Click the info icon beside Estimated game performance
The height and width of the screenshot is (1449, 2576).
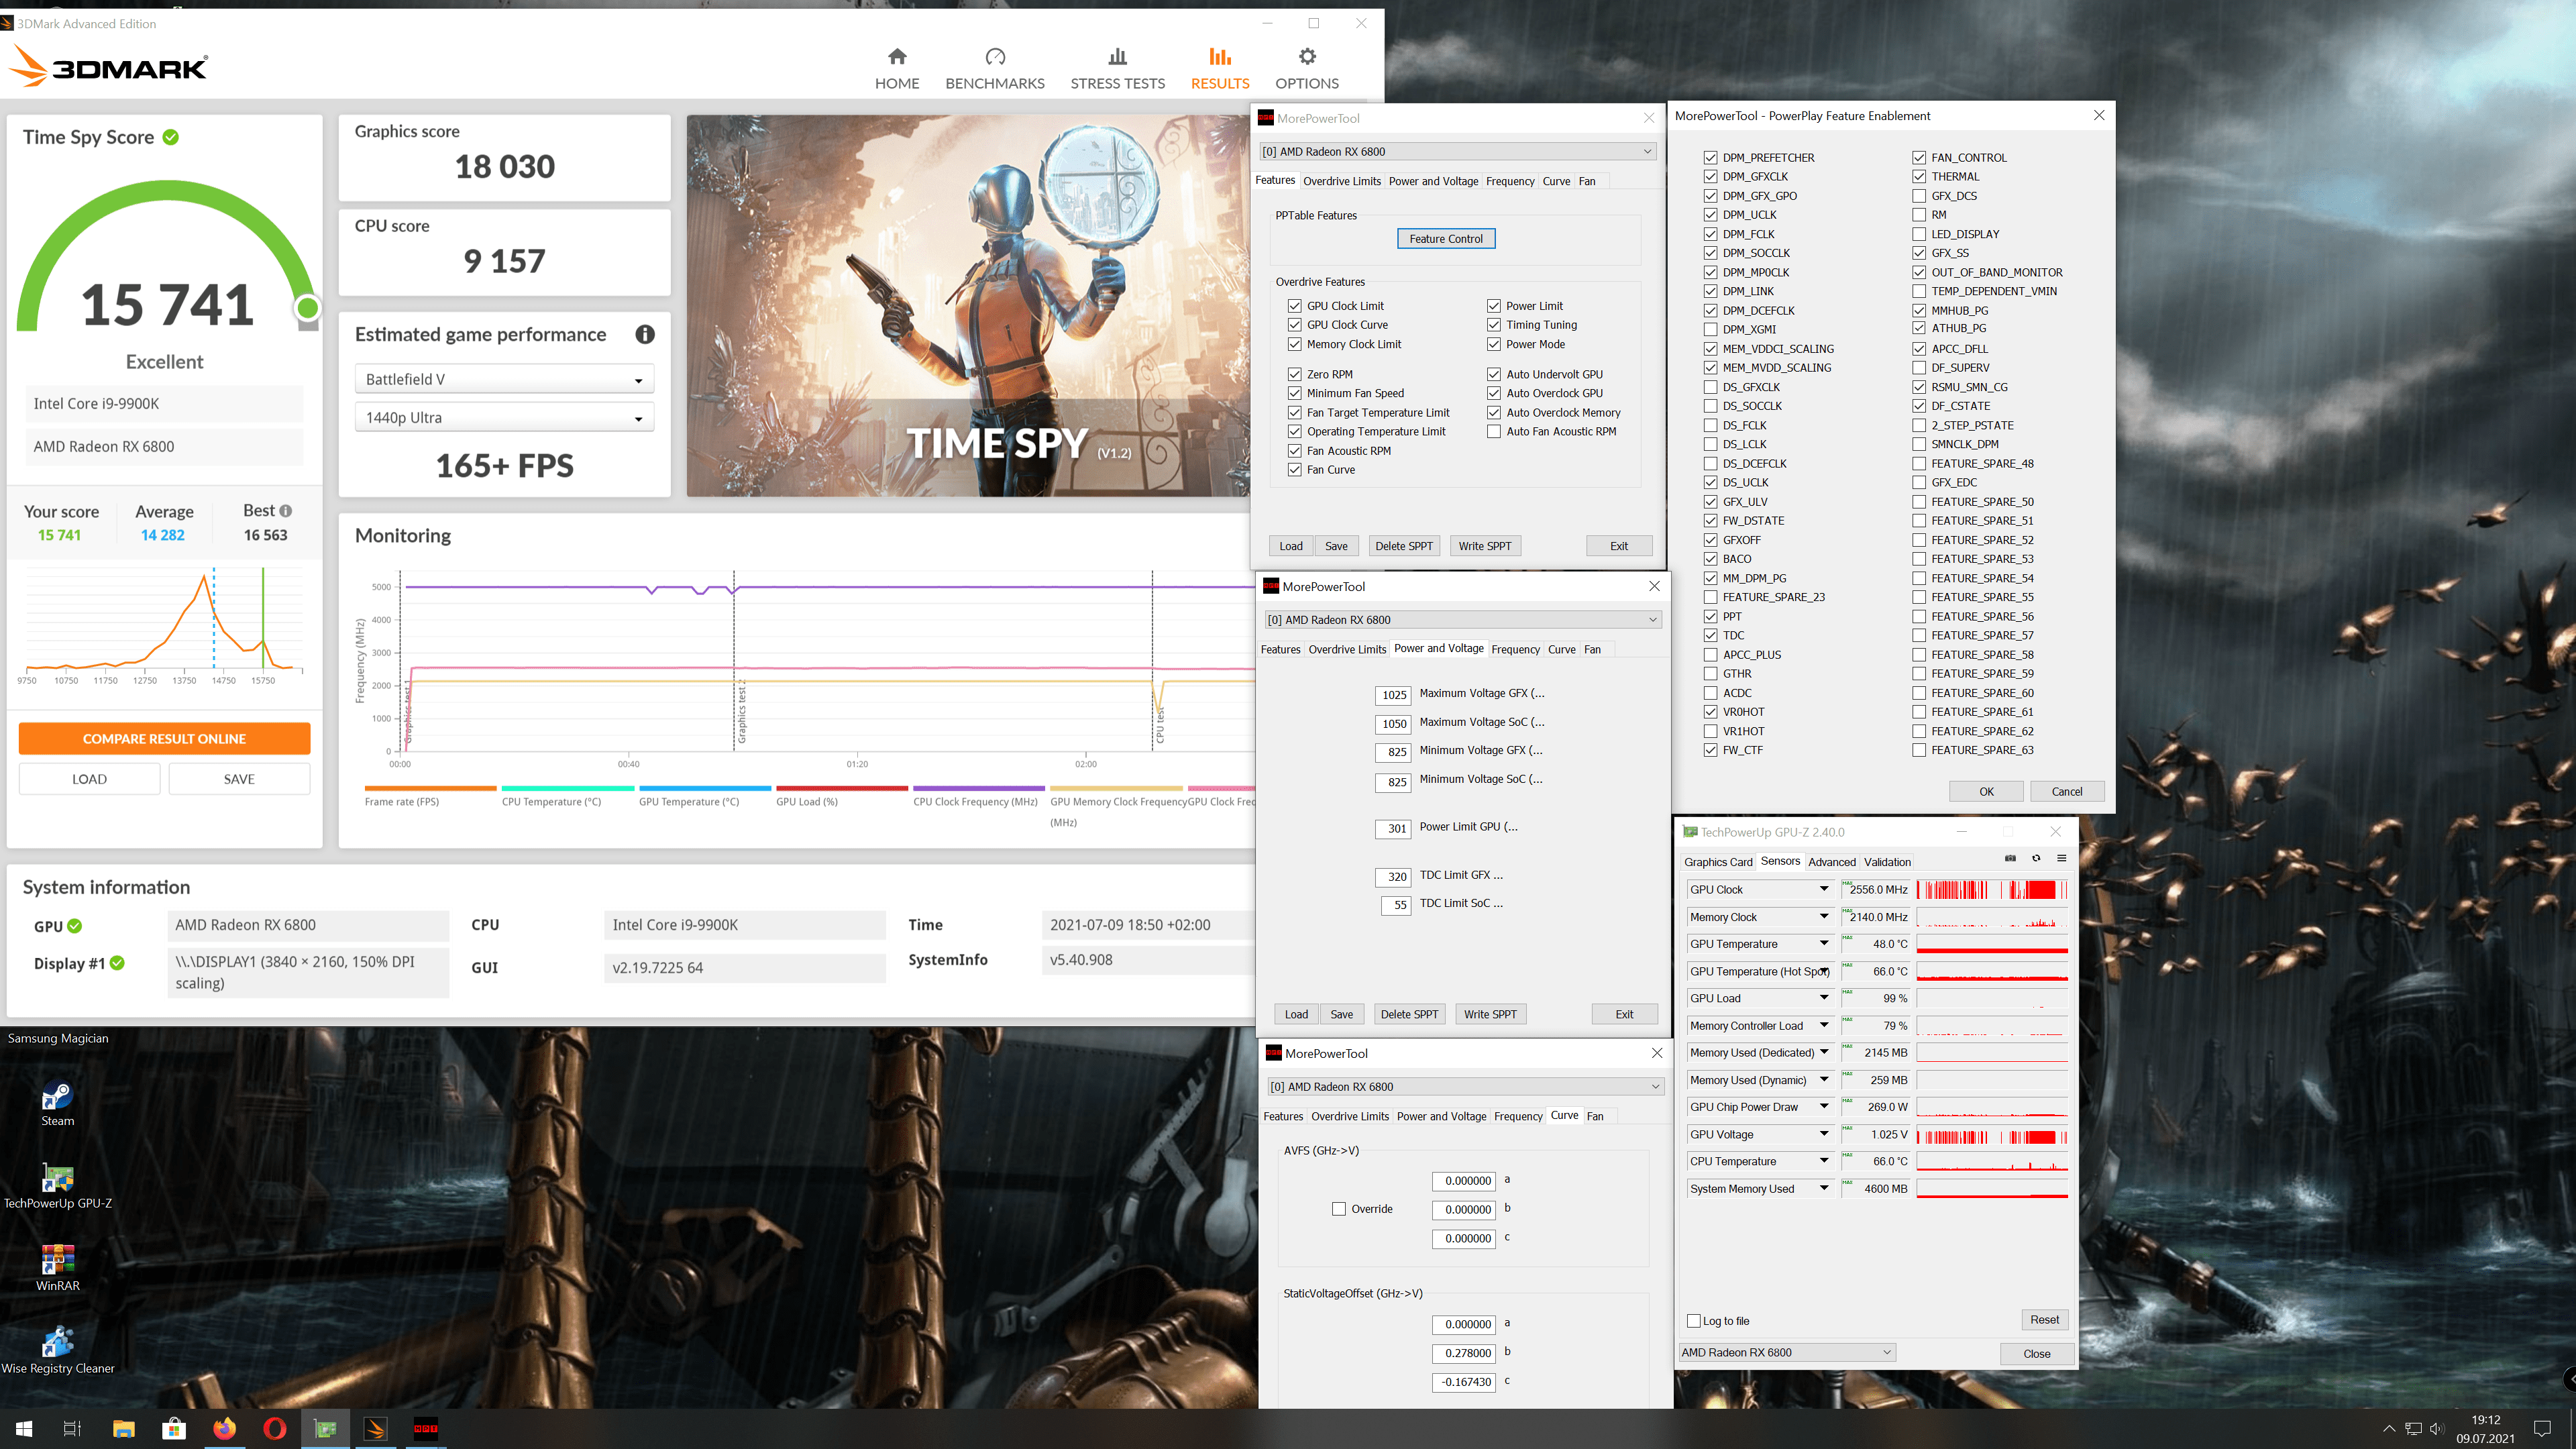pyautogui.click(x=645, y=335)
